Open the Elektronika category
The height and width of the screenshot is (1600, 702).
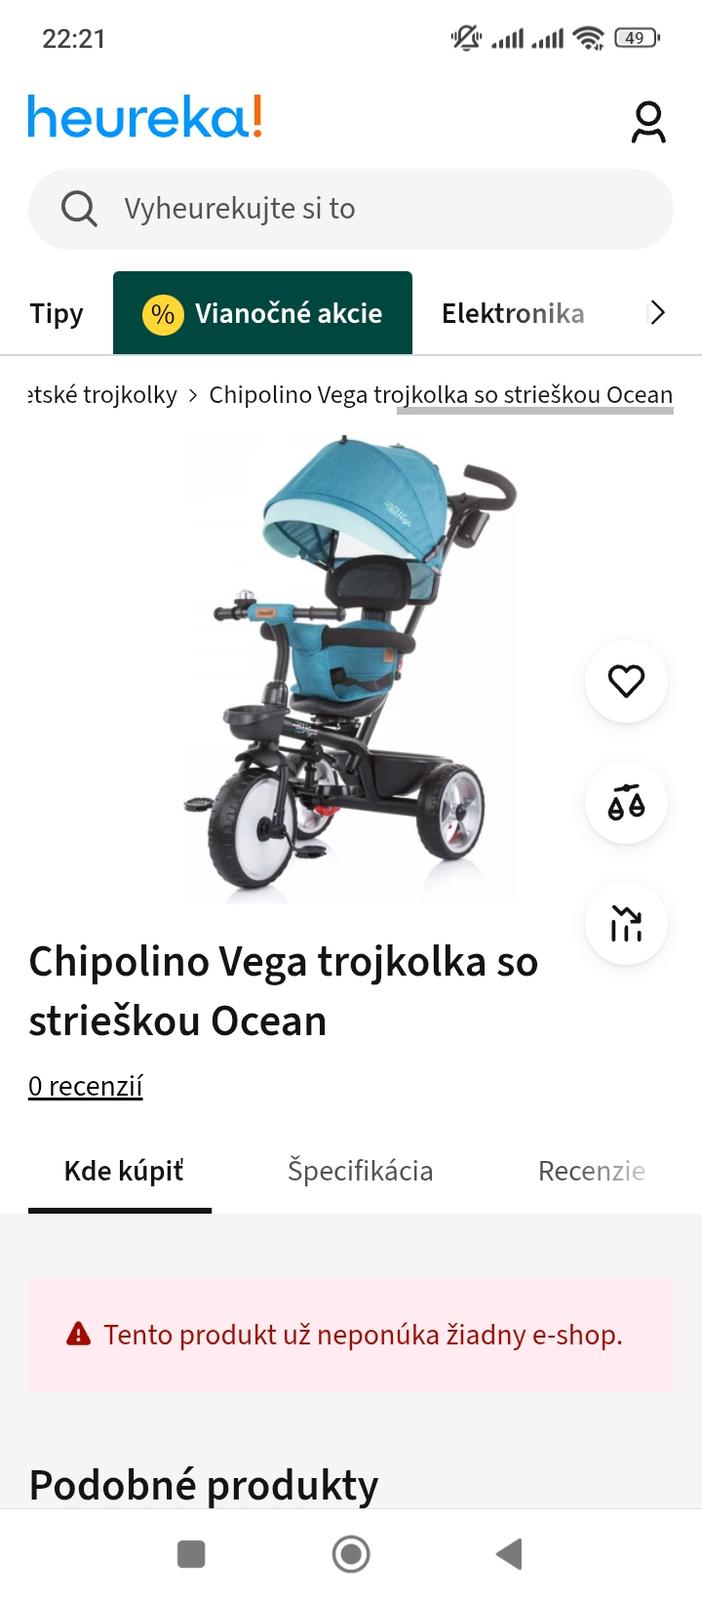[513, 313]
